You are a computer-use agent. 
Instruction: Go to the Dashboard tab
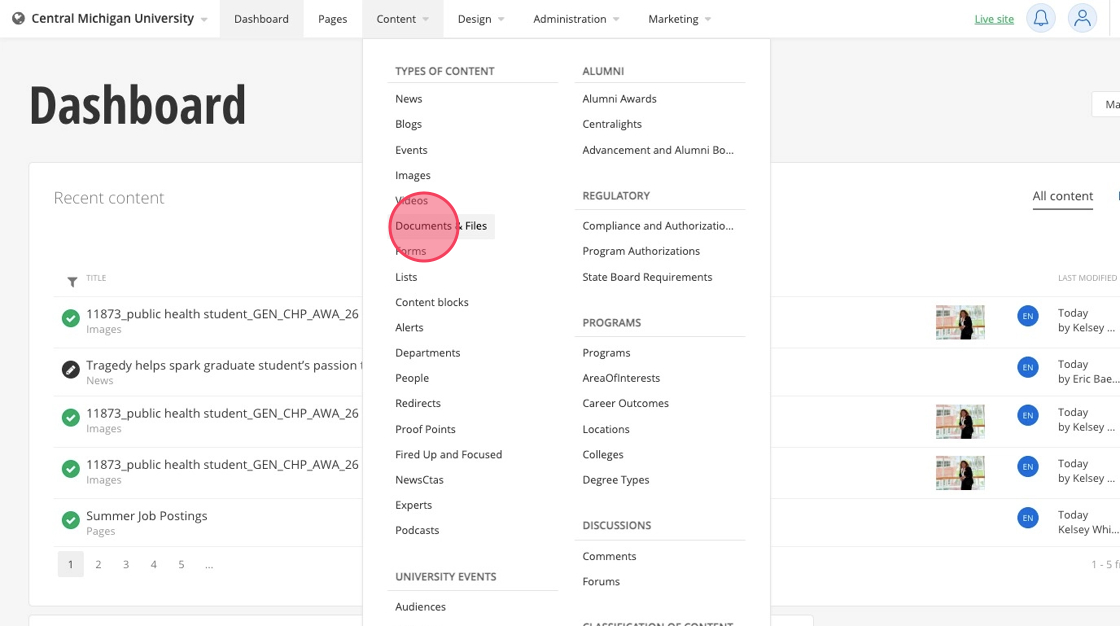[x=261, y=19]
